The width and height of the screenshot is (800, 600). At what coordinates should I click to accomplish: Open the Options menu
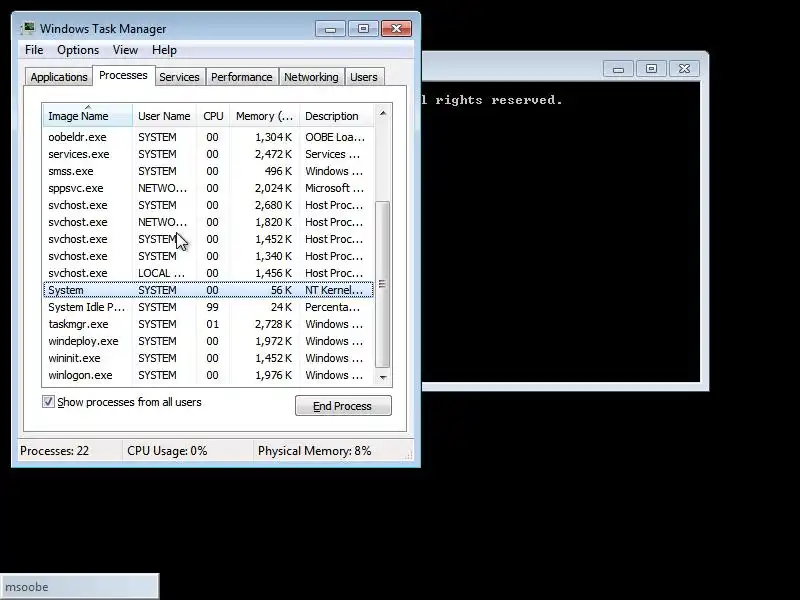[78, 50]
